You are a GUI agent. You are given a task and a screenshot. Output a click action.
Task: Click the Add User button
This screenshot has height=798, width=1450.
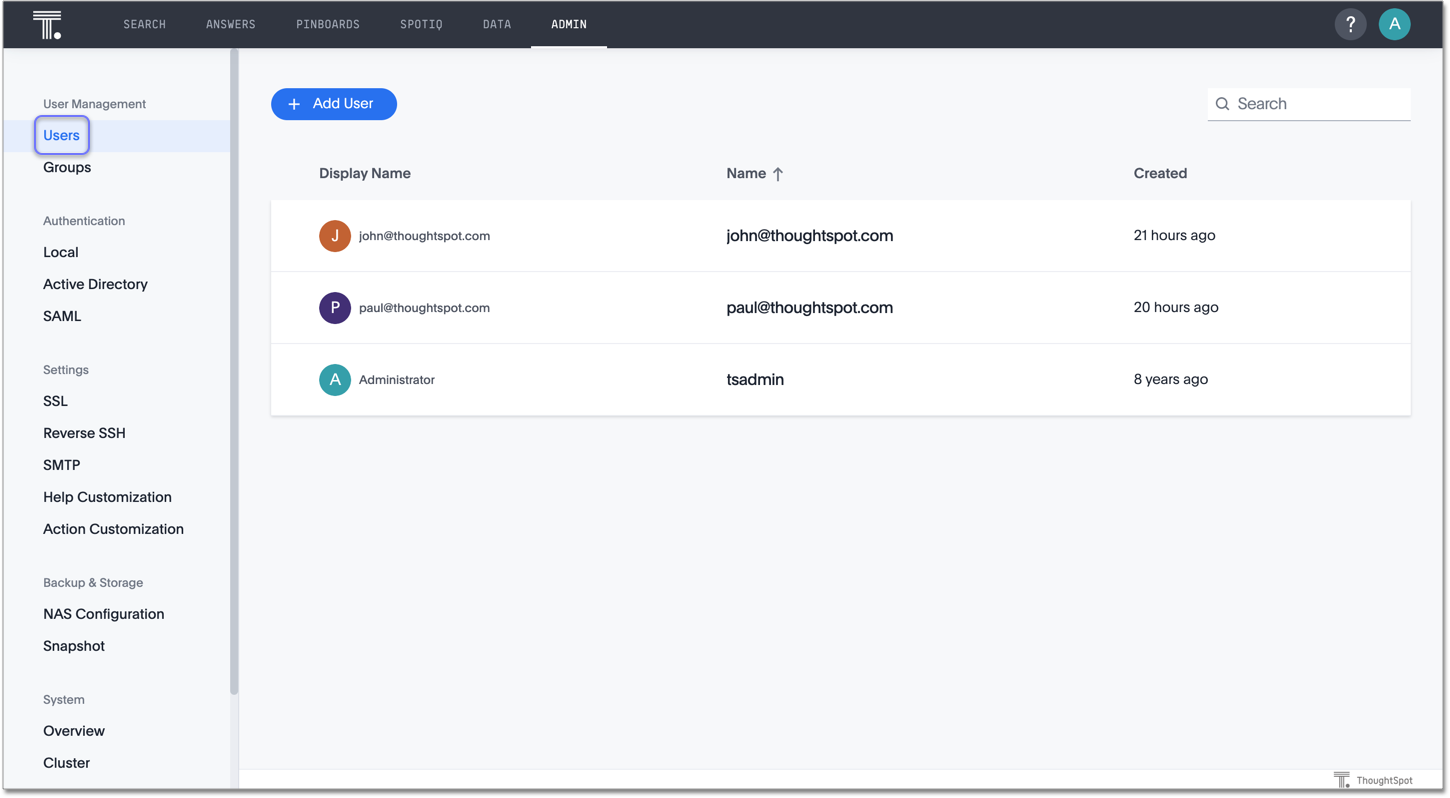click(333, 104)
